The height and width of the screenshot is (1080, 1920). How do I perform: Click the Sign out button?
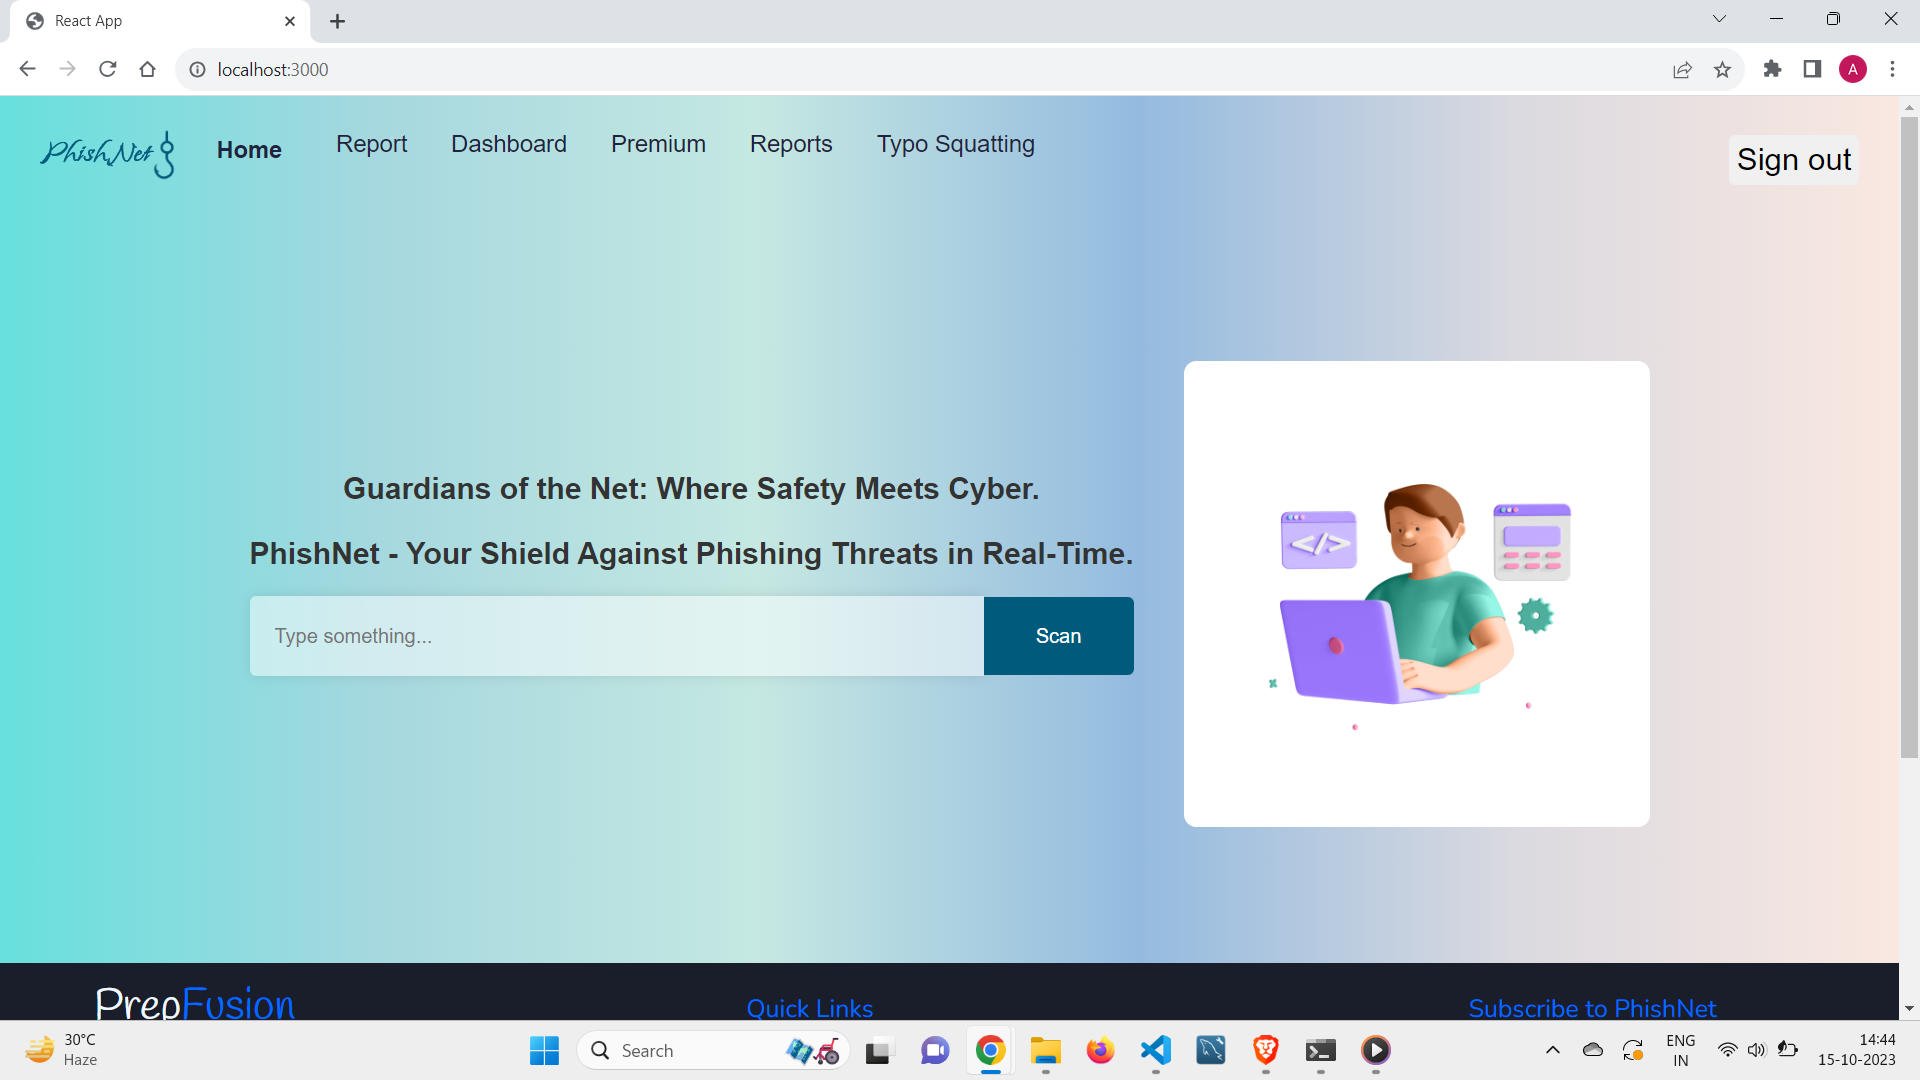tap(1793, 160)
